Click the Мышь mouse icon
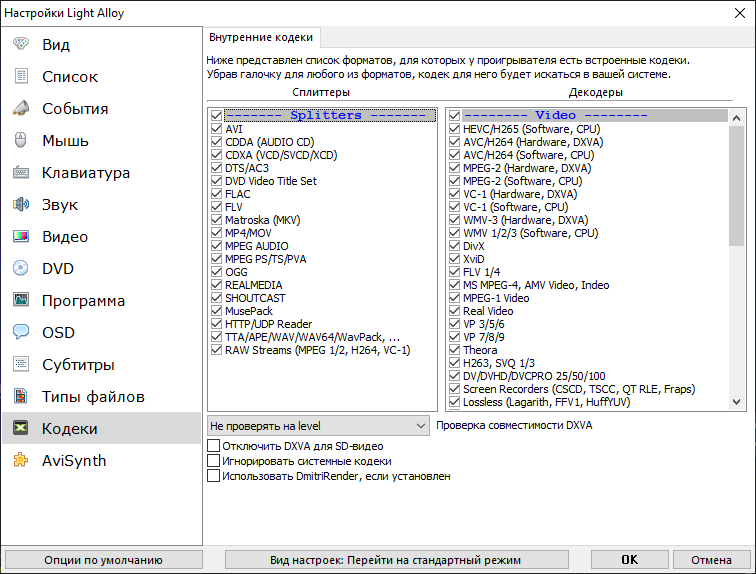 (21, 140)
